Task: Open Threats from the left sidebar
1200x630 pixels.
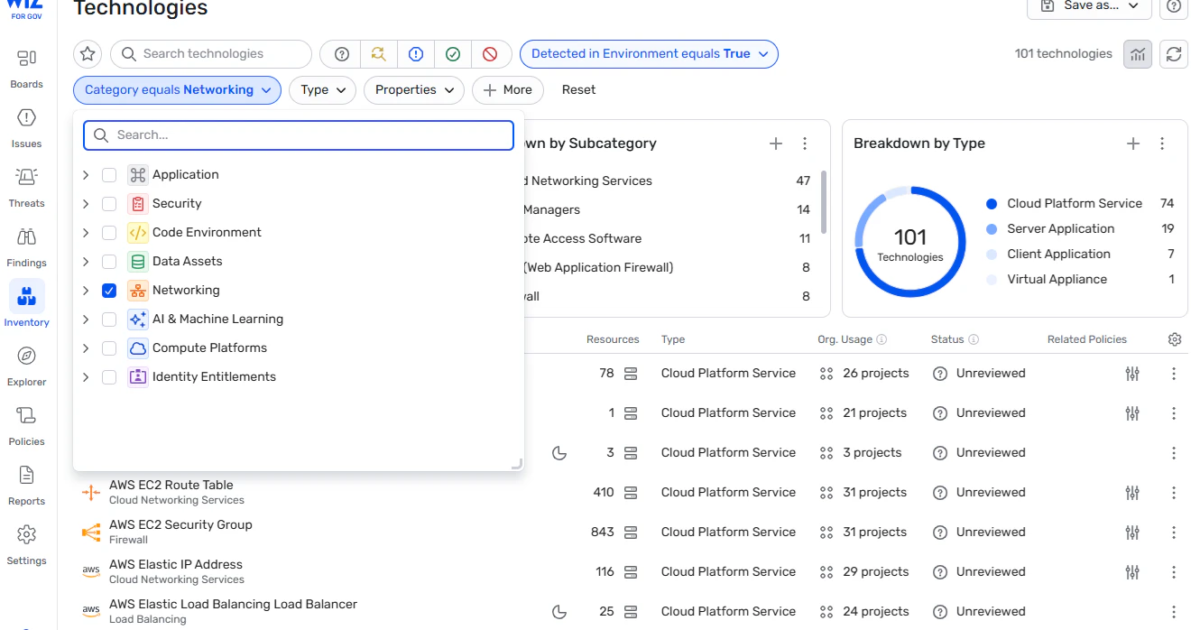Action: pos(27,186)
